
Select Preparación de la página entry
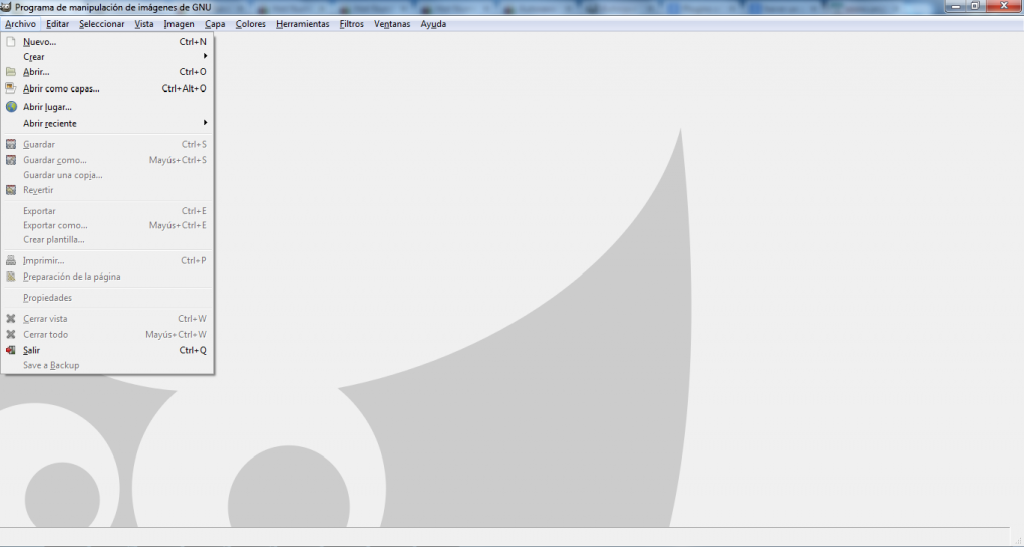[x=107, y=277]
